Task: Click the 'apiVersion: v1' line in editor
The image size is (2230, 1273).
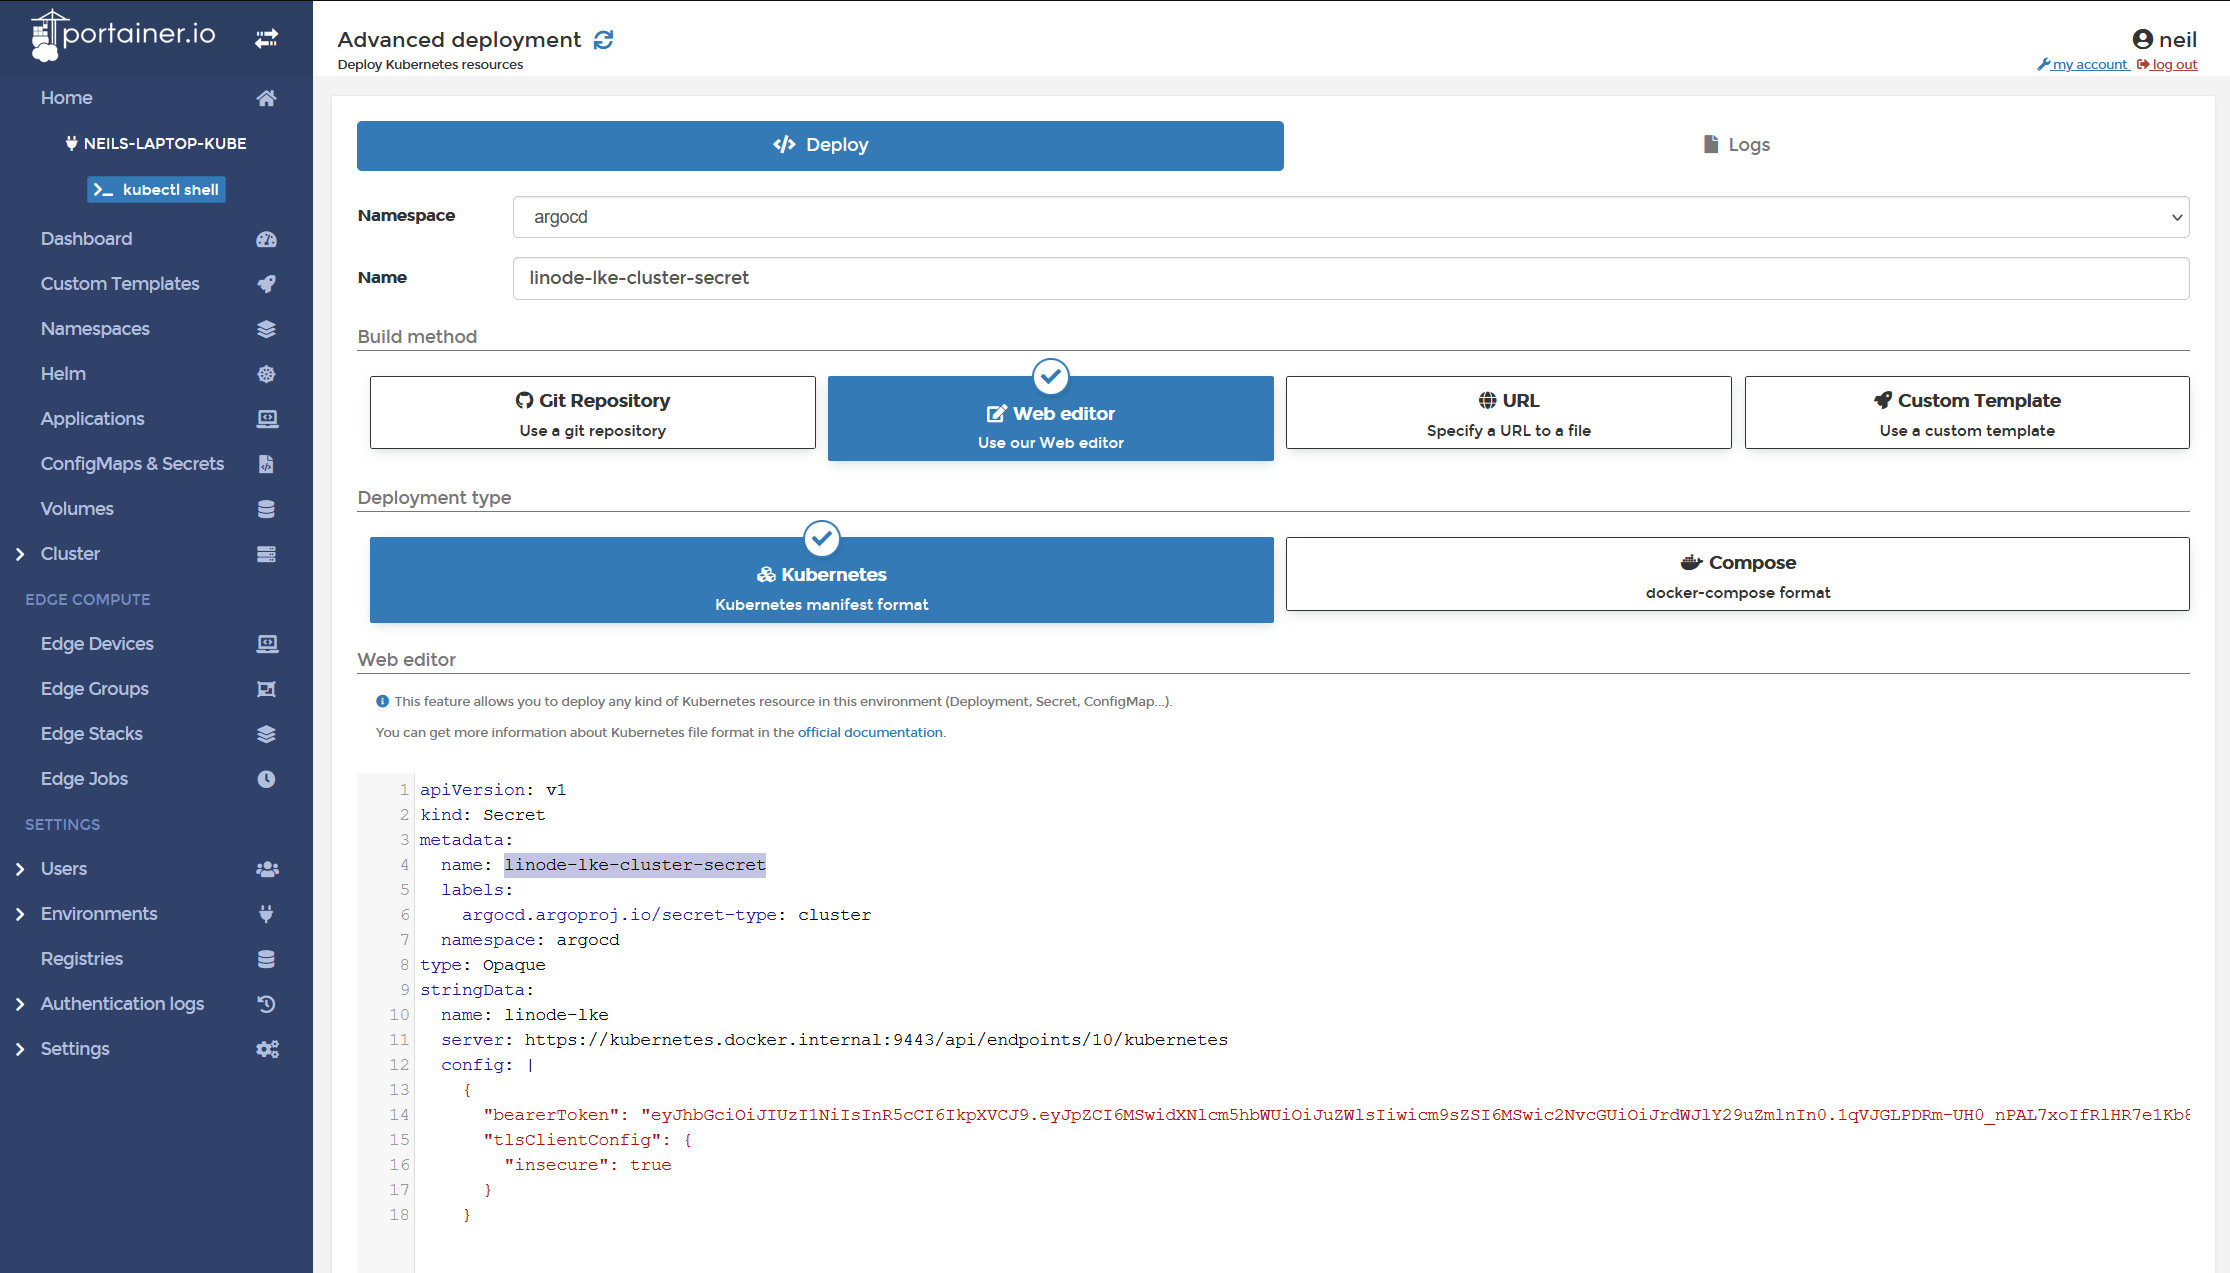Action: [493, 790]
